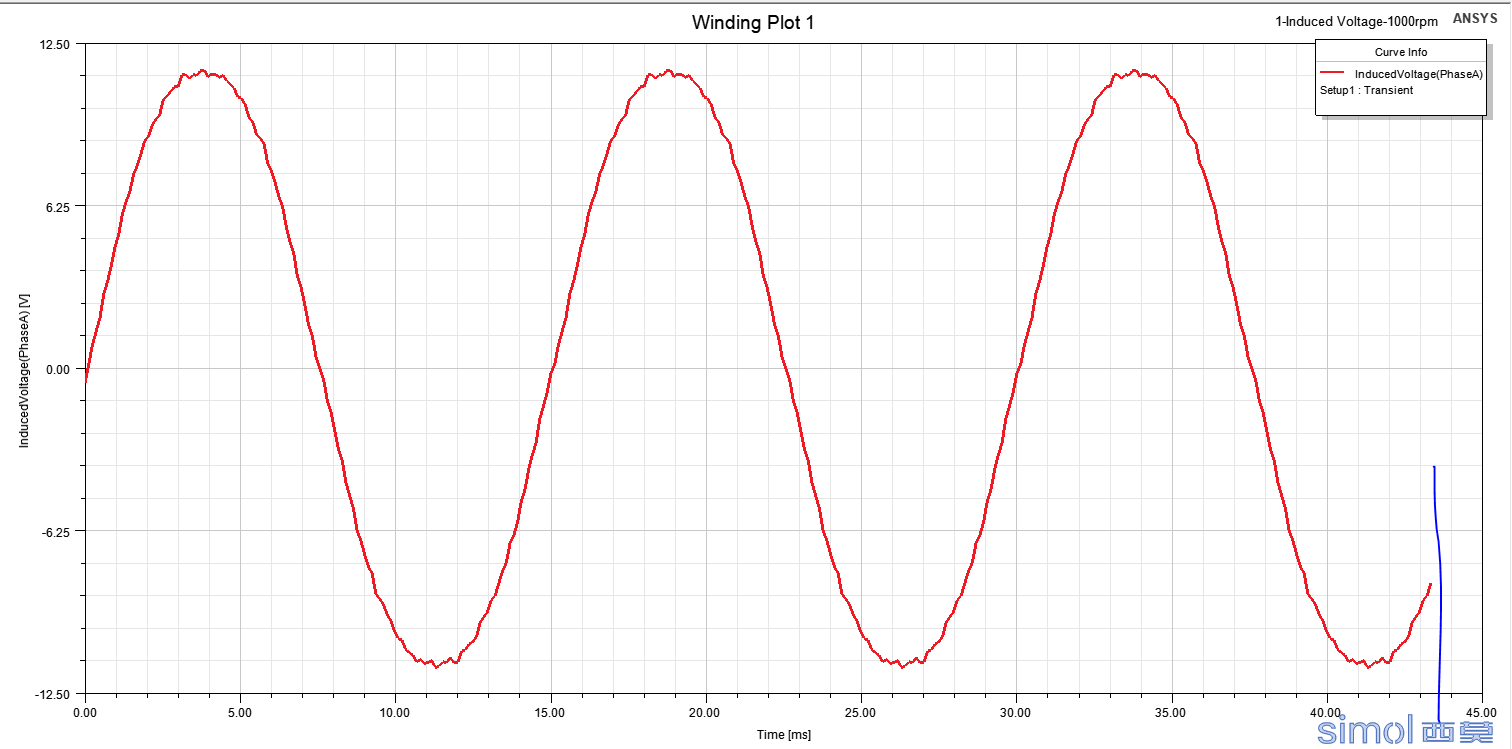The image size is (1512, 749).
Task: Click the ANSYS logo text
Action: coord(1475,19)
